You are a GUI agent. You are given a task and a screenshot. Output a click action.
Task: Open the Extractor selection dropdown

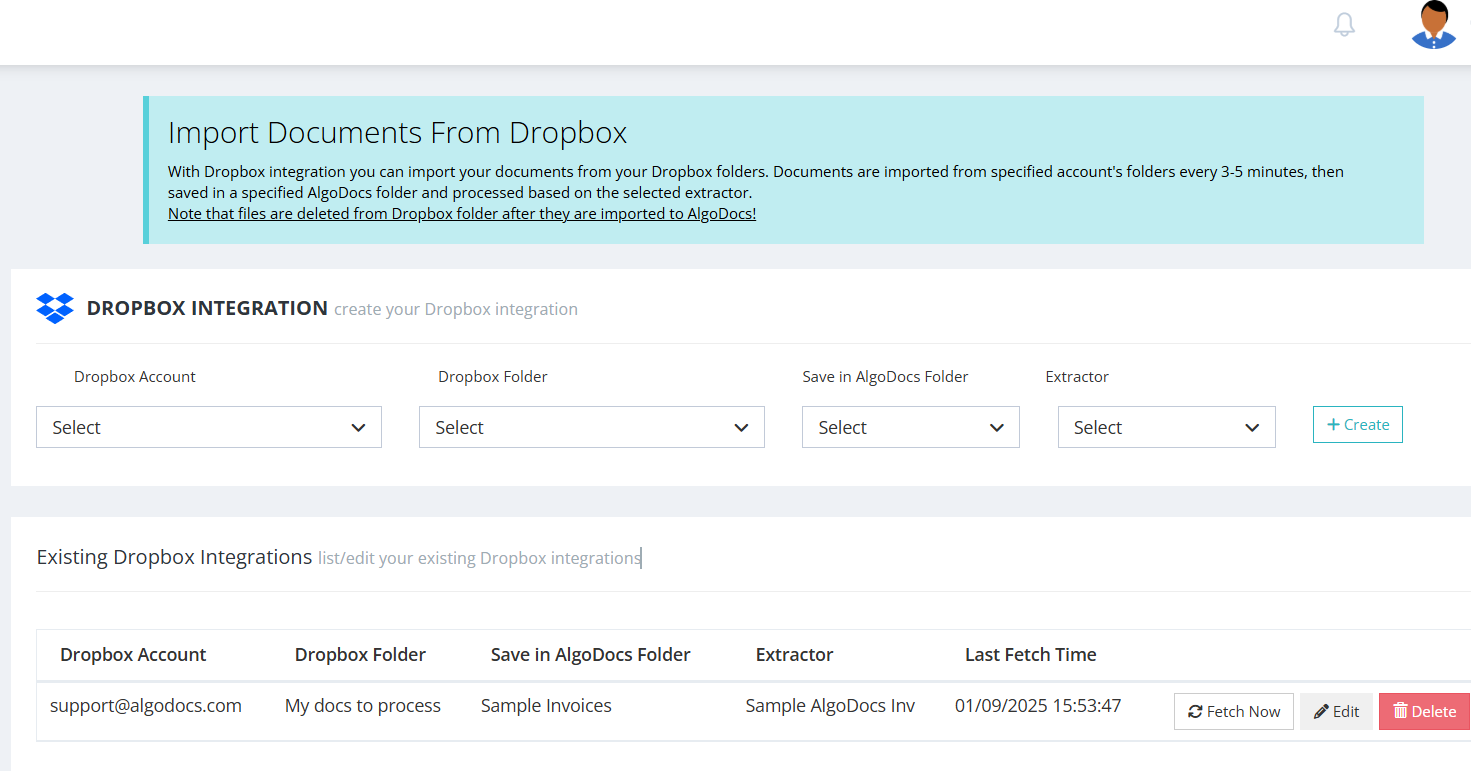tap(1166, 427)
